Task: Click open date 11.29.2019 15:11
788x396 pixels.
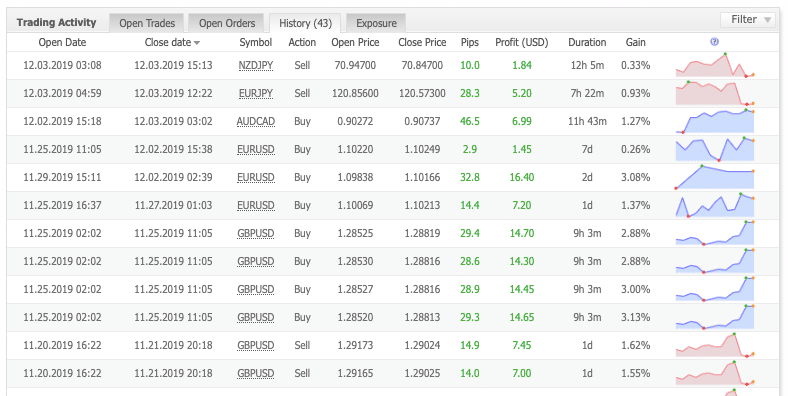Action: (62, 177)
